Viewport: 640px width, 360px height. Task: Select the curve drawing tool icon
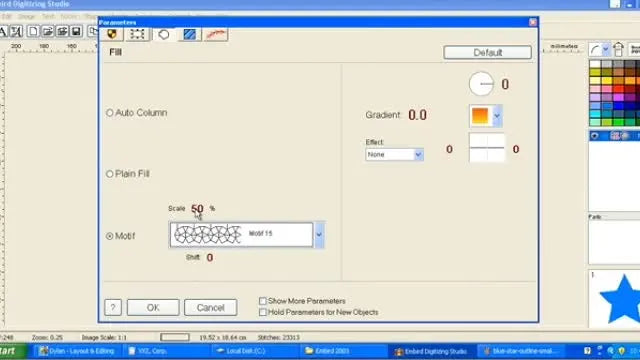point(596,49)
